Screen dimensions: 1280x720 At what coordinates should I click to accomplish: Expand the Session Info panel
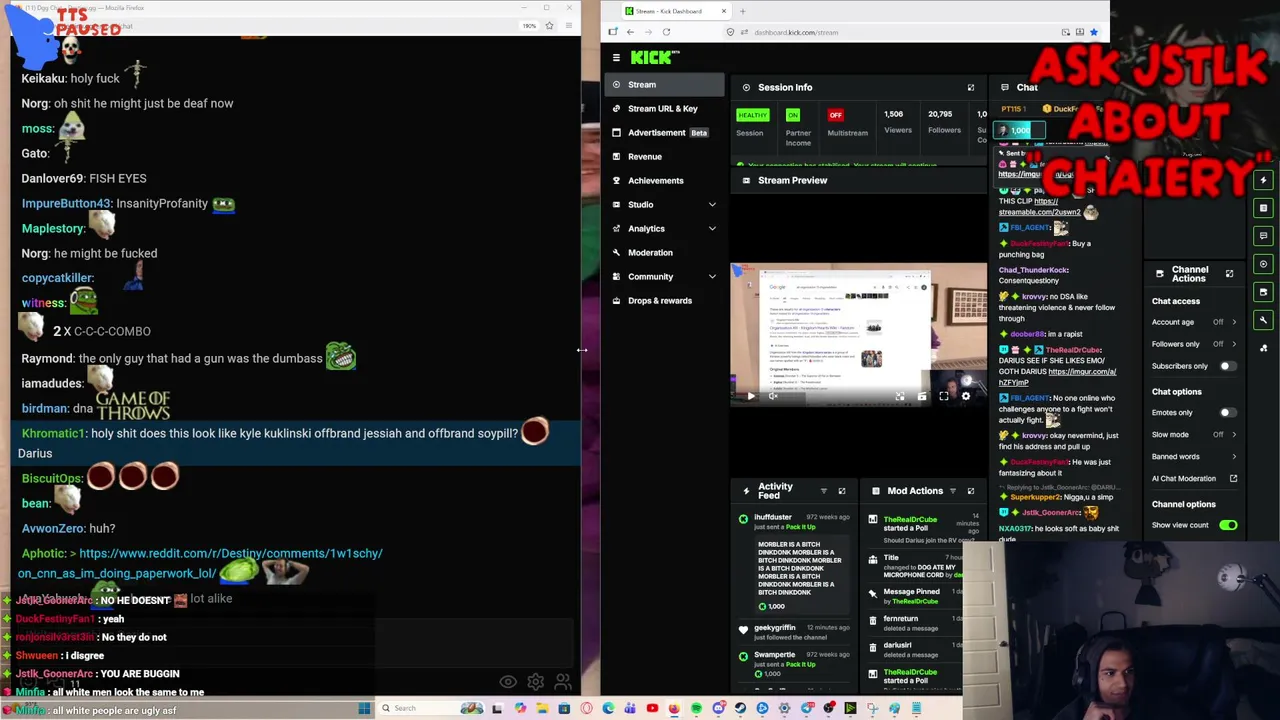point(970,88)
